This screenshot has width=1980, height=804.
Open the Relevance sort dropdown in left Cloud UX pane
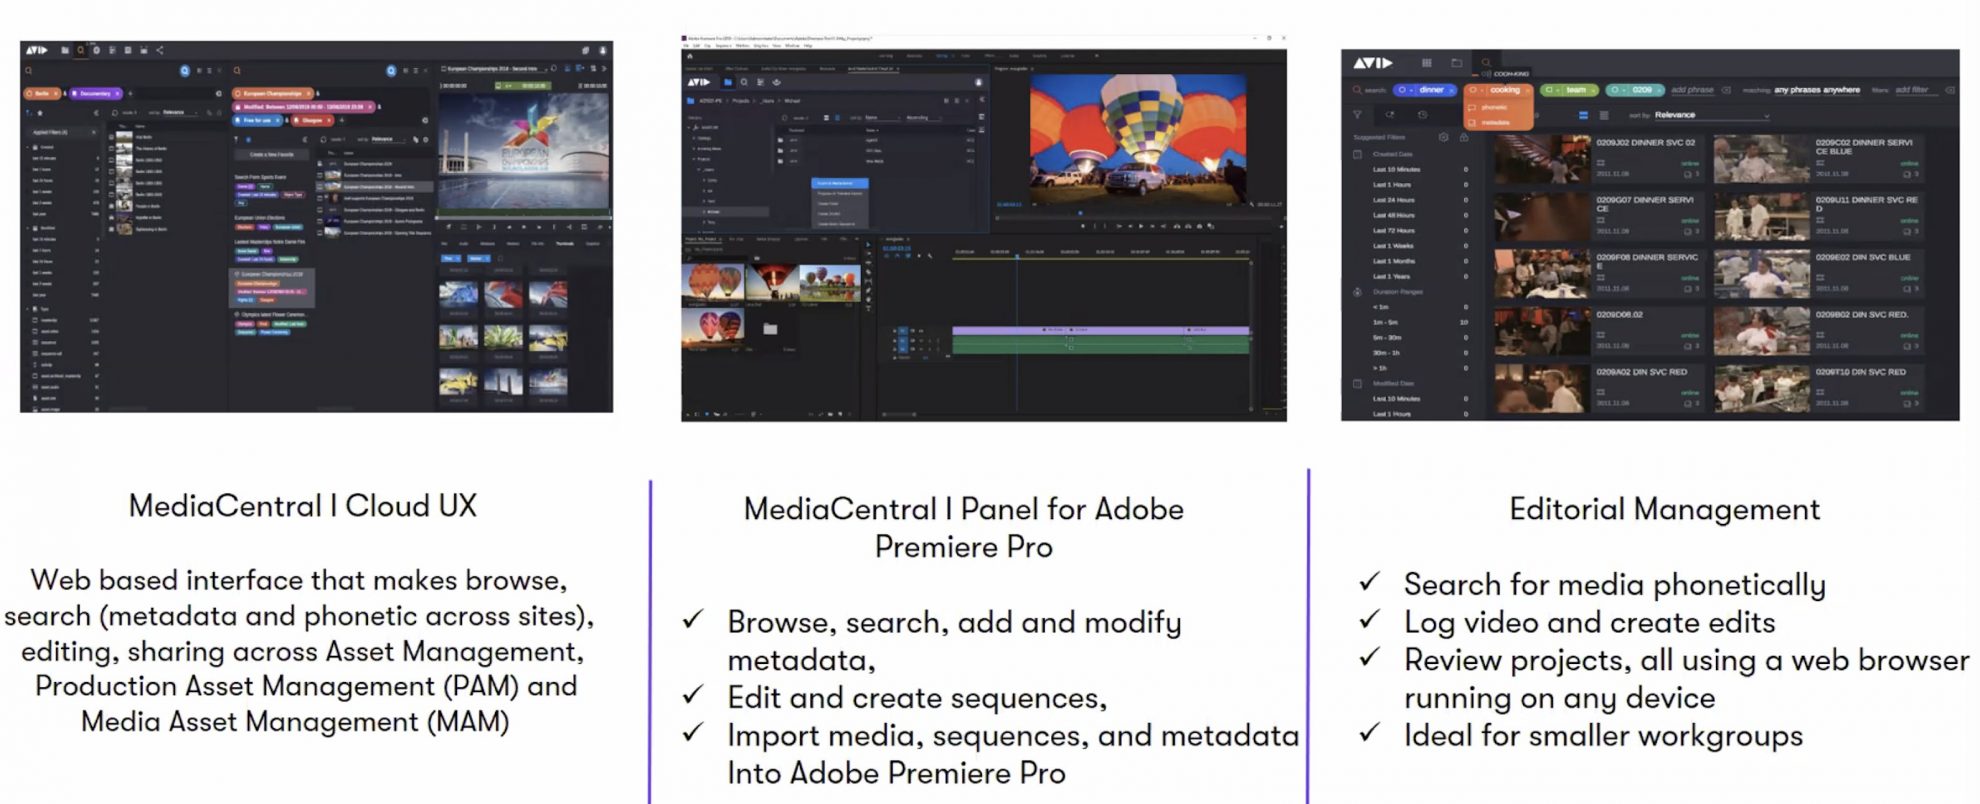[180, 113]
